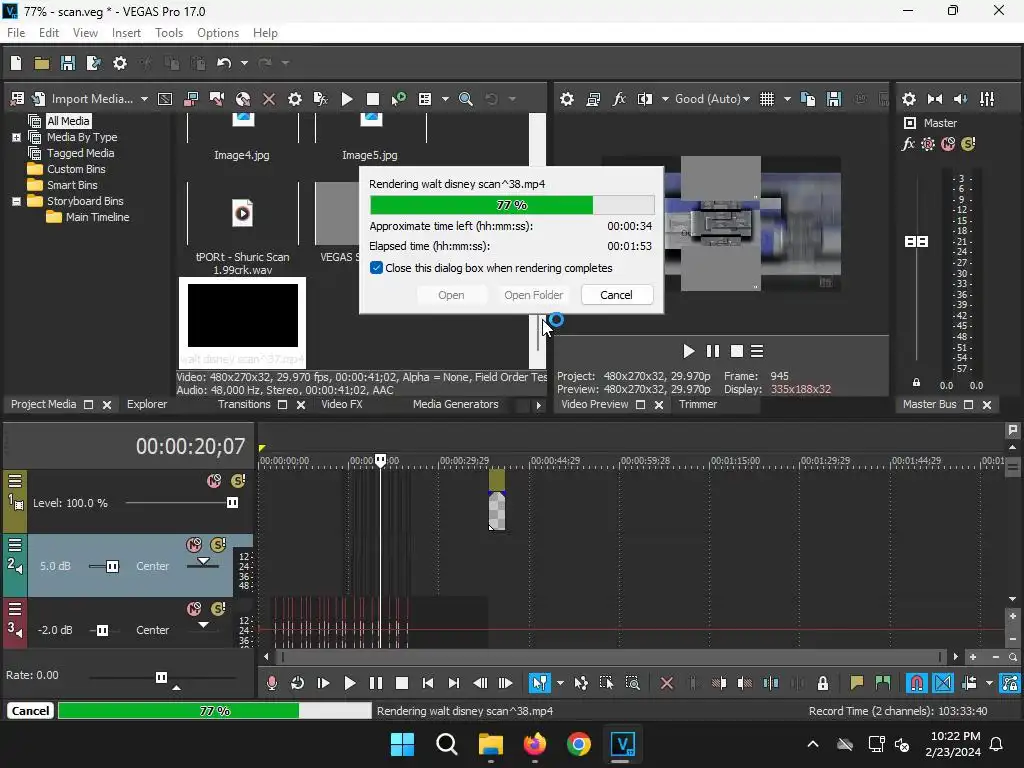1024x768 pixels.
Task: Open a project with the folder icon
Action: click(42, 63)
